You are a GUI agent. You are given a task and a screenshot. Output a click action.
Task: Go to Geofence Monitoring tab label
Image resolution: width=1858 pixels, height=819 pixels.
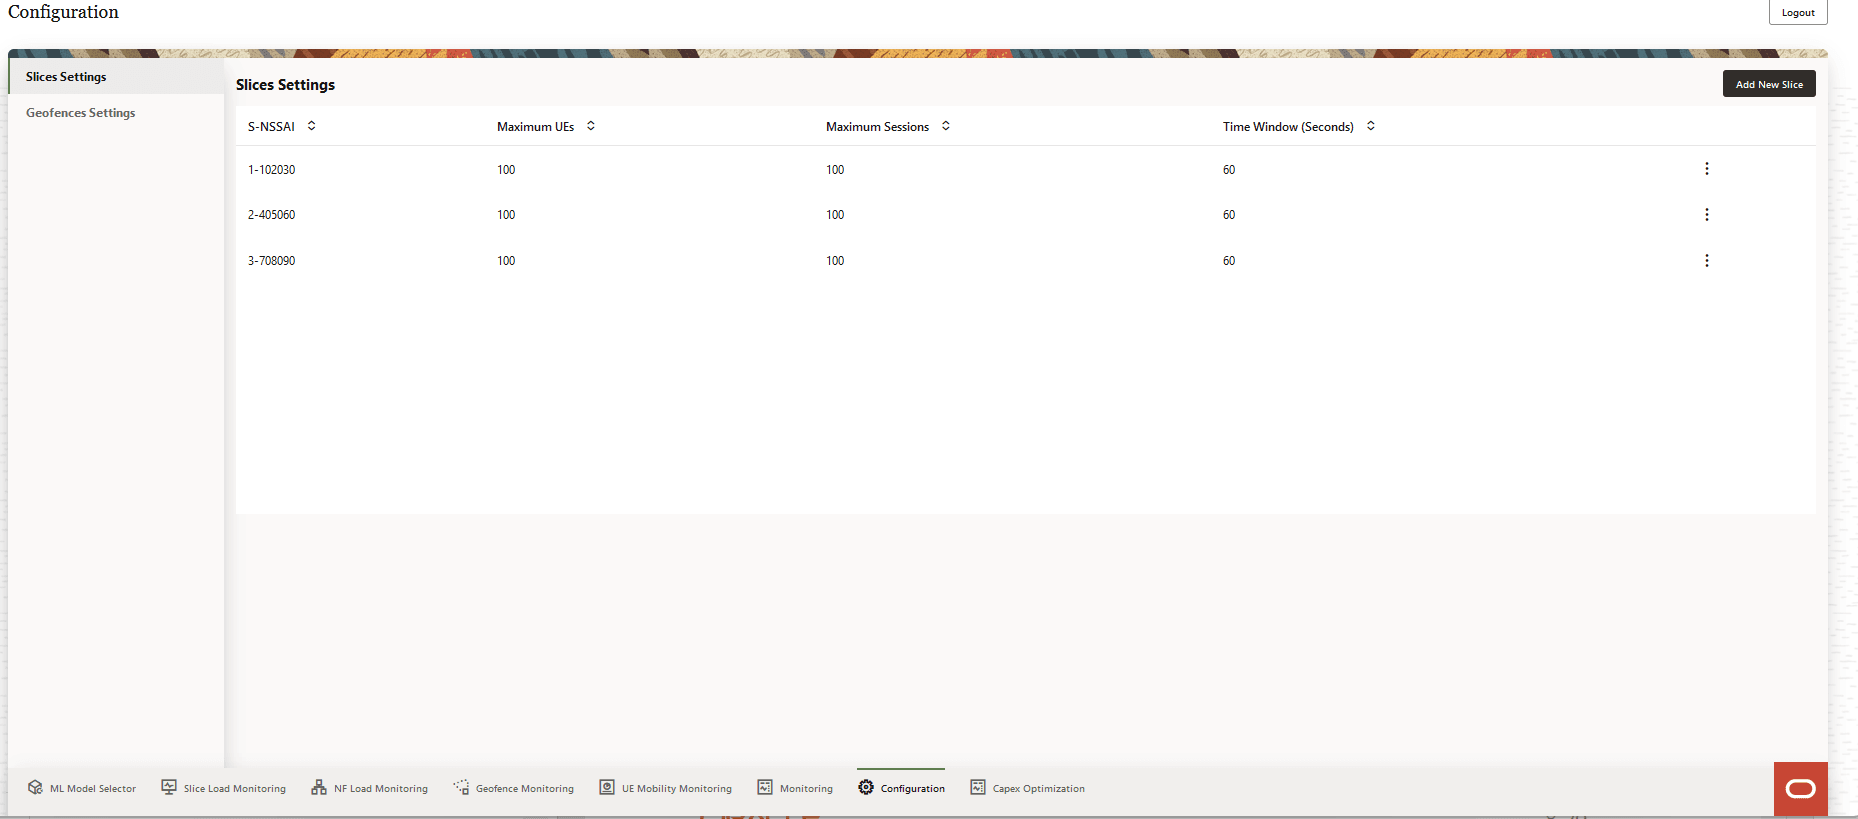525,789
